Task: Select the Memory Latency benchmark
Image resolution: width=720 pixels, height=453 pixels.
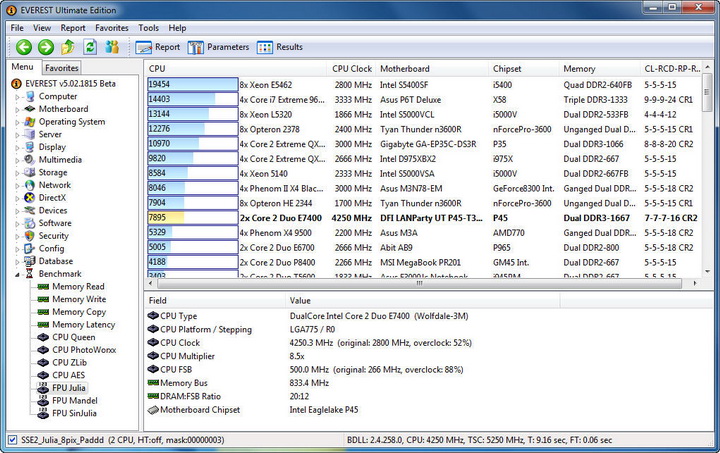Action: coord(84,324)
